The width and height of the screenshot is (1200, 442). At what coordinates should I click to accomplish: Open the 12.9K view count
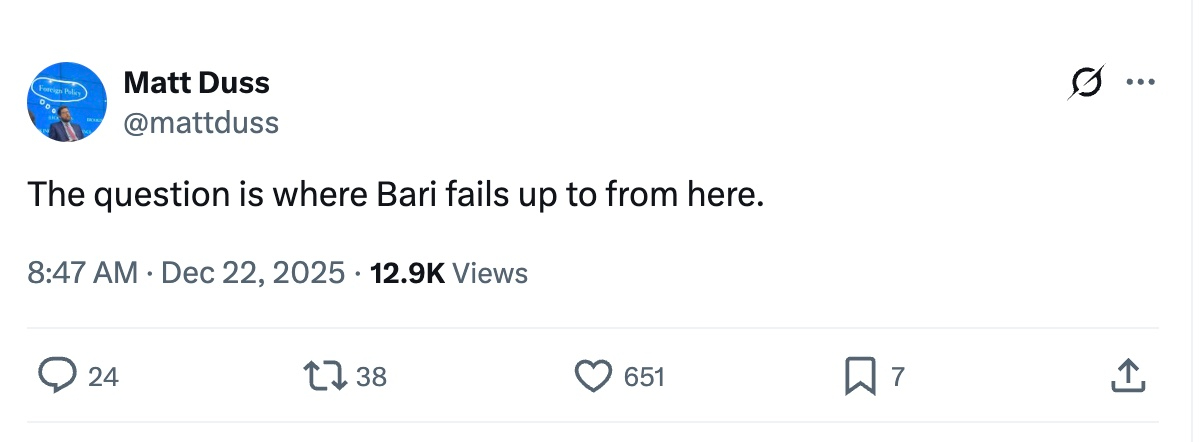click(x=407, y=272)
